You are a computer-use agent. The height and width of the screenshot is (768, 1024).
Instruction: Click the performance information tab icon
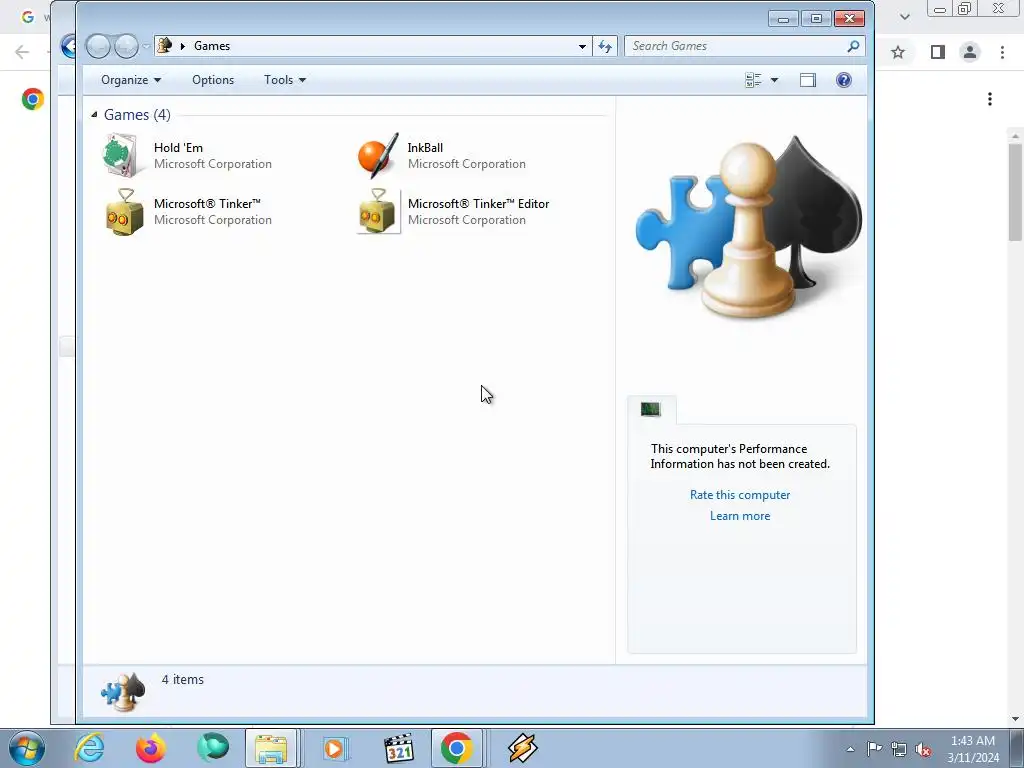pos(650,409)
